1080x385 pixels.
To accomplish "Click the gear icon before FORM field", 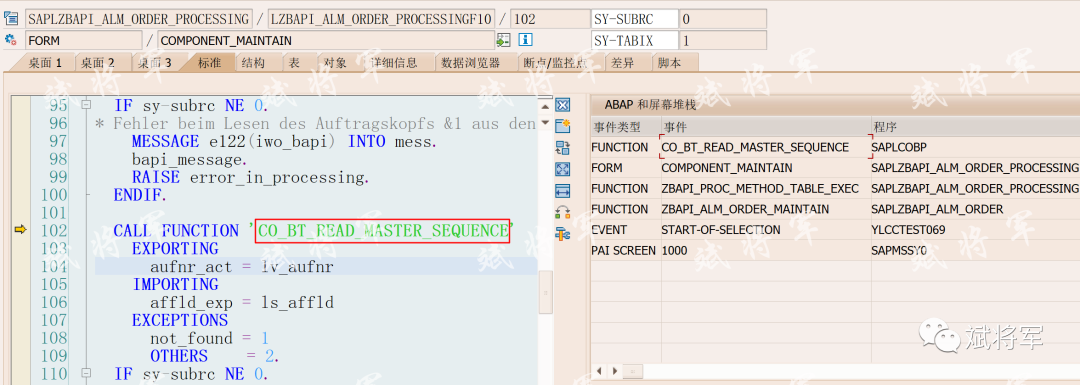I will point(11,40).
